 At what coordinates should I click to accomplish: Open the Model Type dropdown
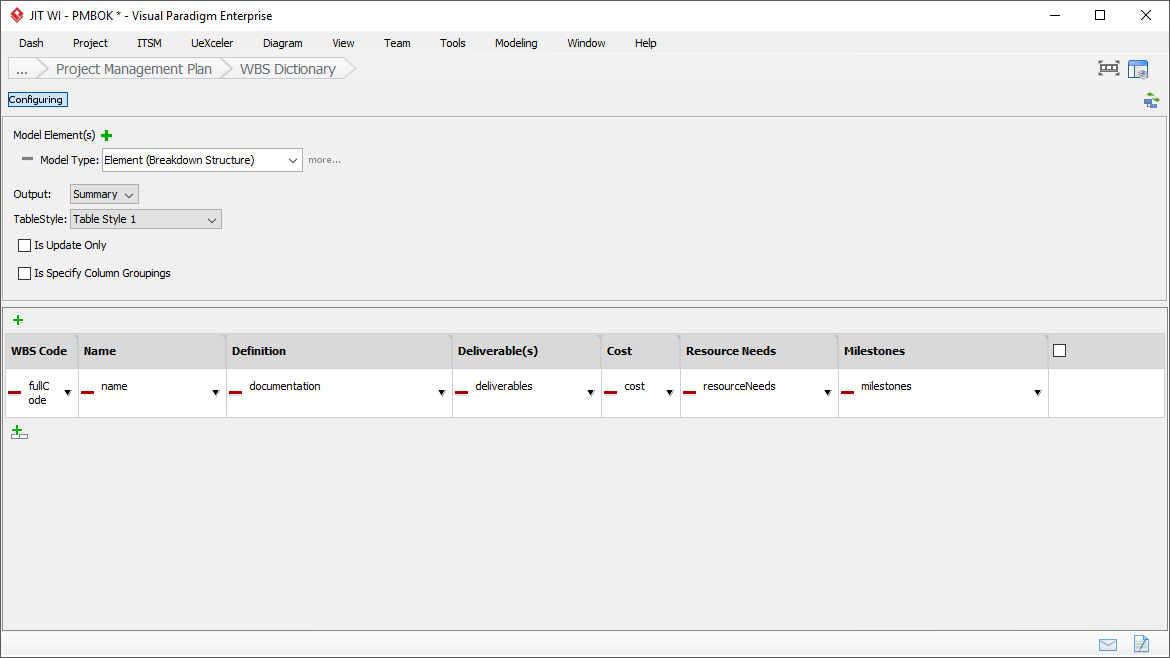(x=202, y=160)
